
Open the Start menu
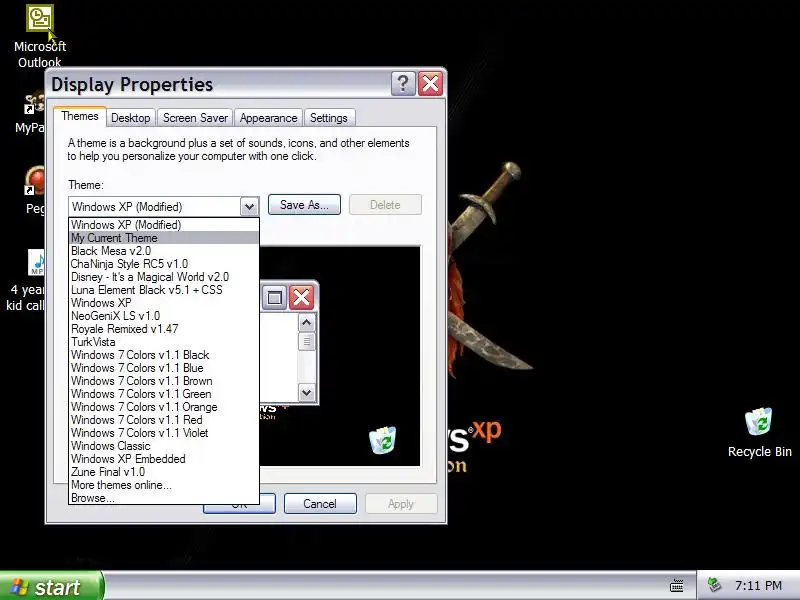click(x=51, y=586)
